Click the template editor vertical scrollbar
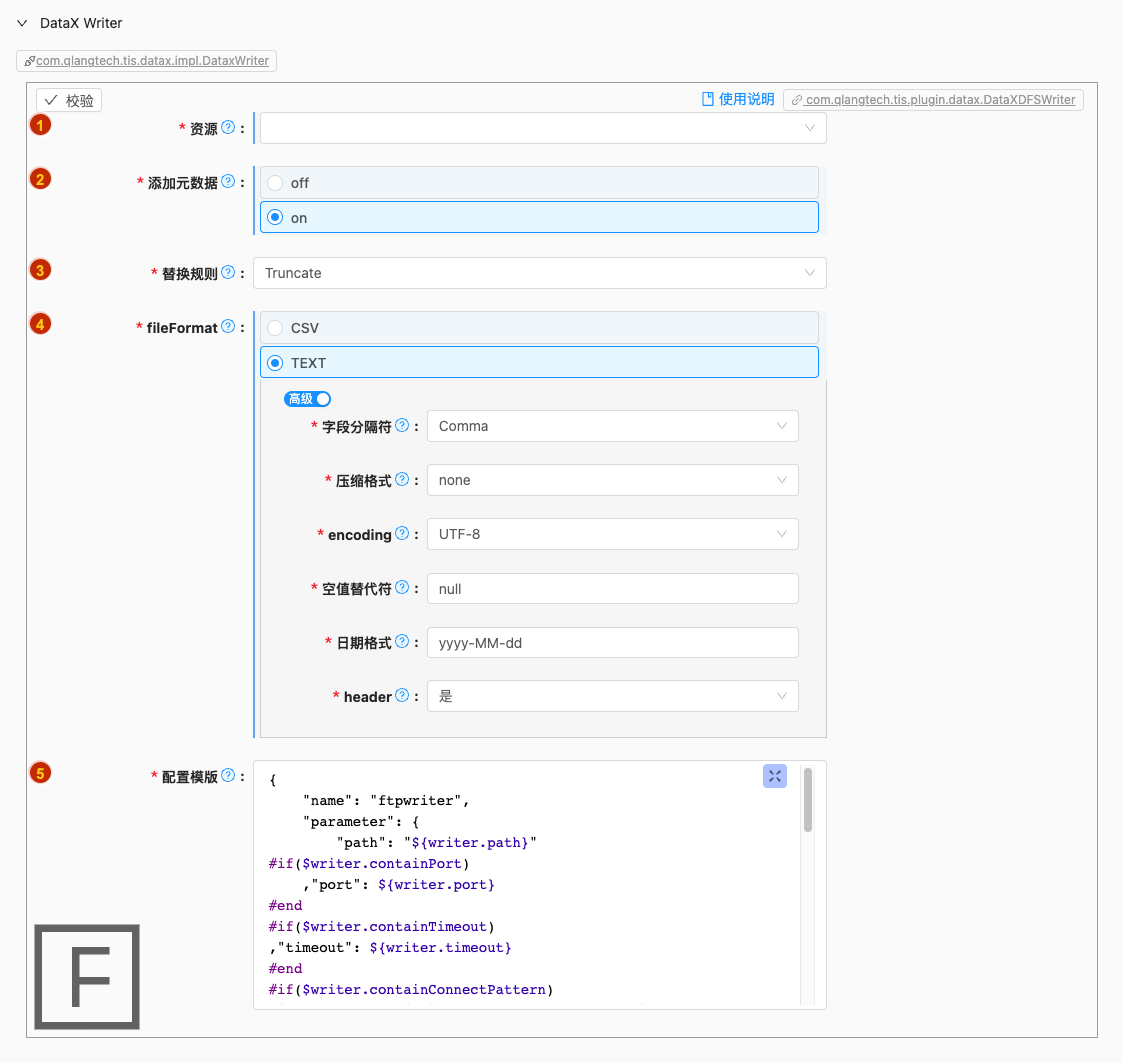1123x1063 pixels. point(808,800)
